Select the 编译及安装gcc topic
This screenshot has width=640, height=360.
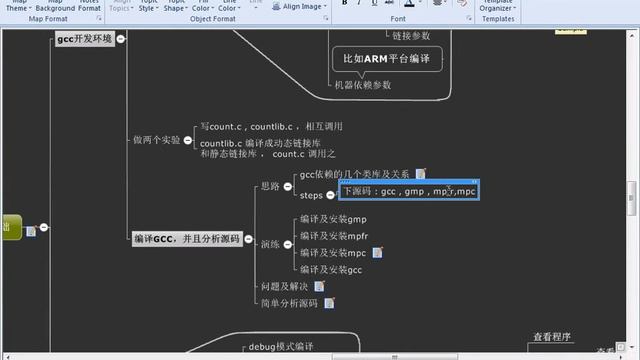[331, 270]
